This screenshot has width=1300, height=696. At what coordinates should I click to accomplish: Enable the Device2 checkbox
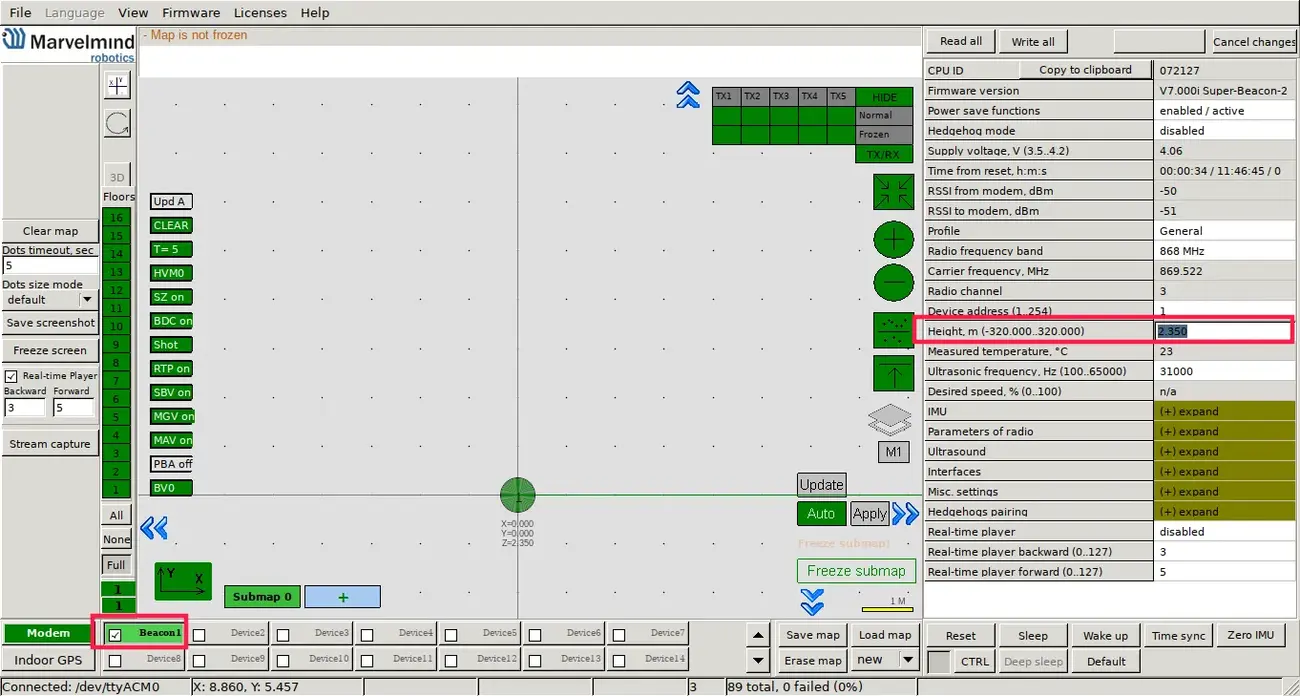point(200,635)
